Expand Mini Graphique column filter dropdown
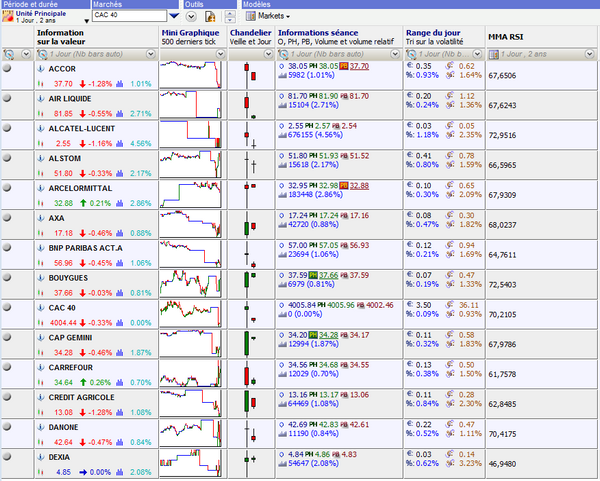This screenshot has height=481, width=600. click(220, 54)
